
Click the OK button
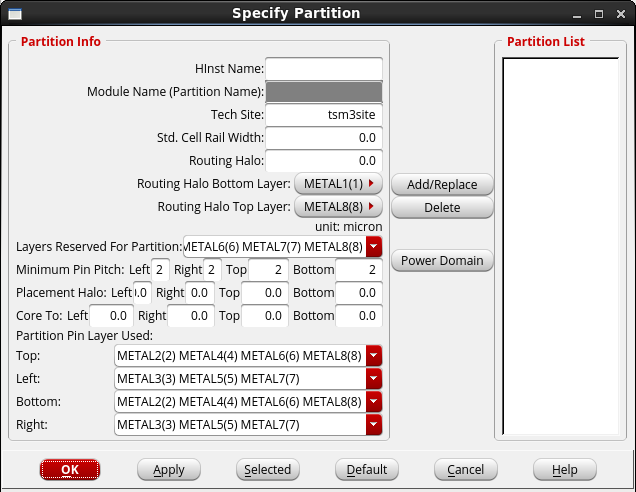70,469
